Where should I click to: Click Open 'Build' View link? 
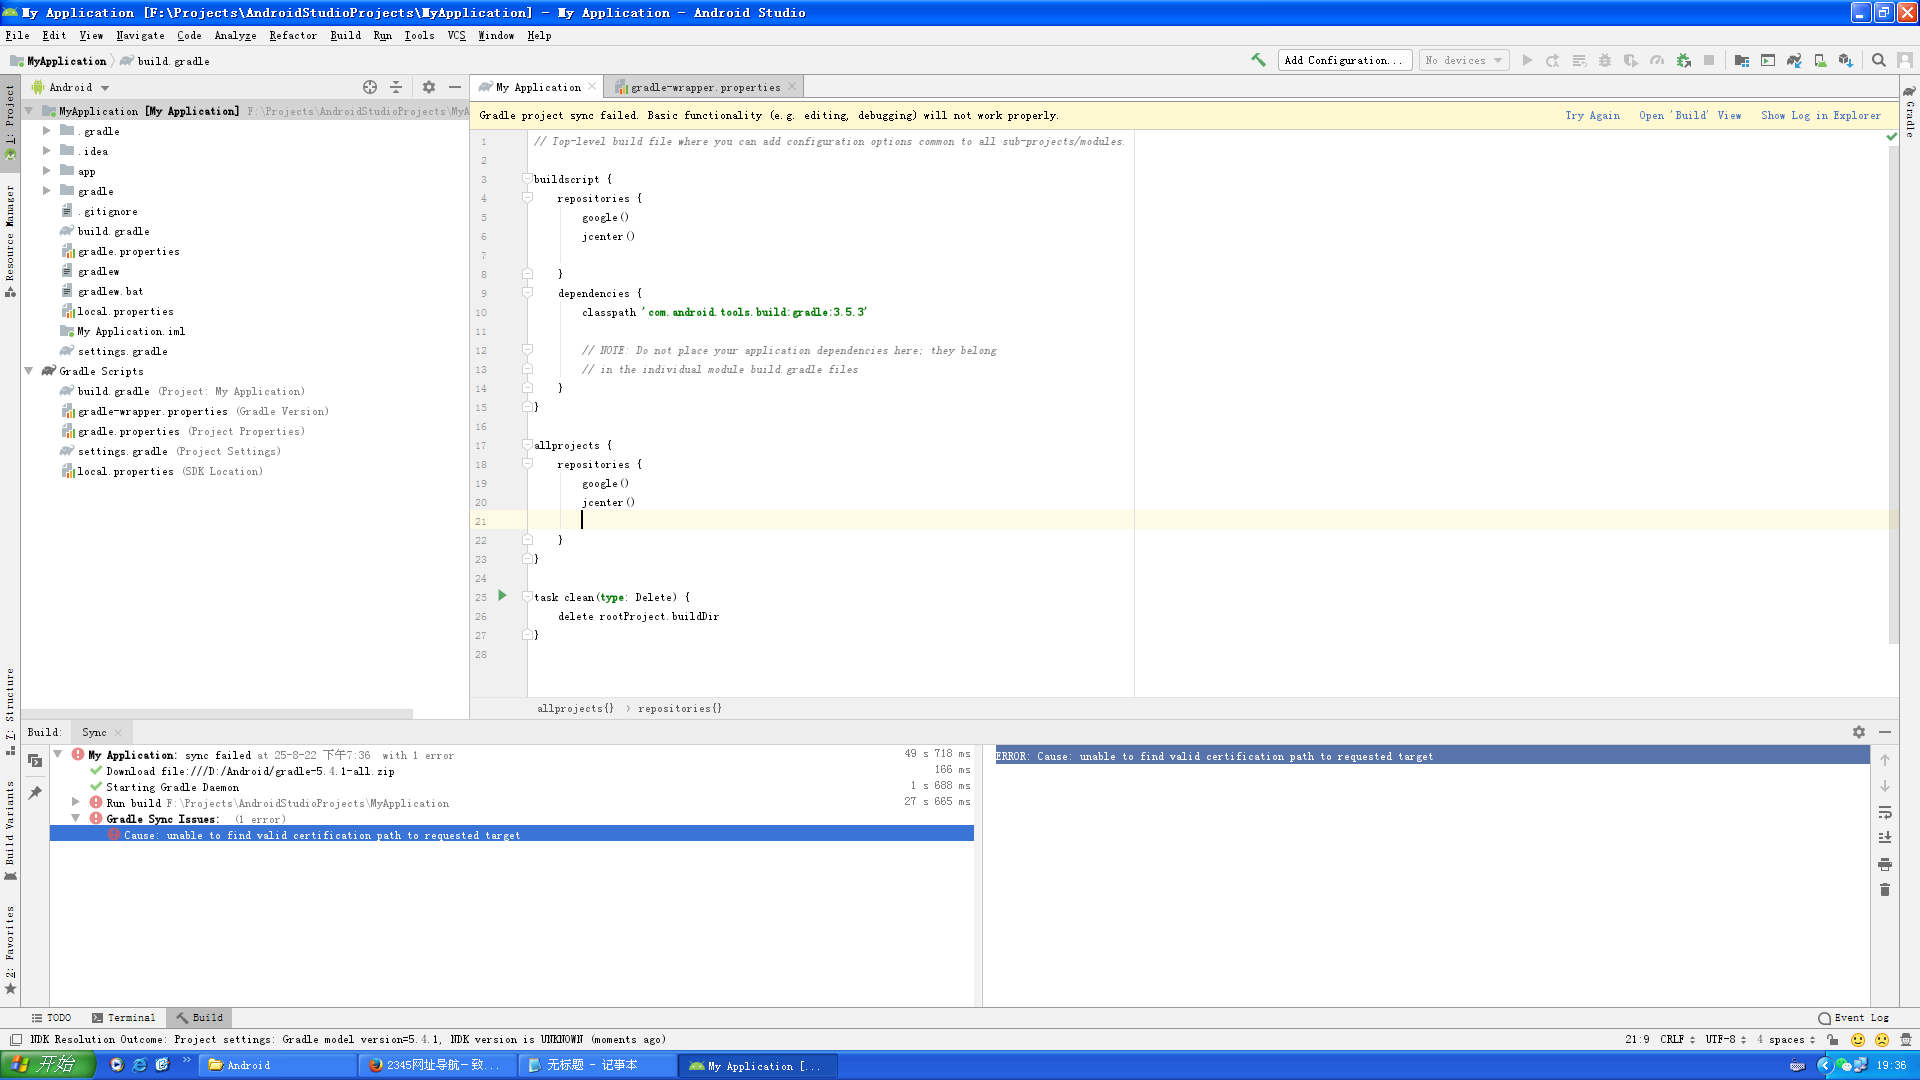coord(1690,116)
